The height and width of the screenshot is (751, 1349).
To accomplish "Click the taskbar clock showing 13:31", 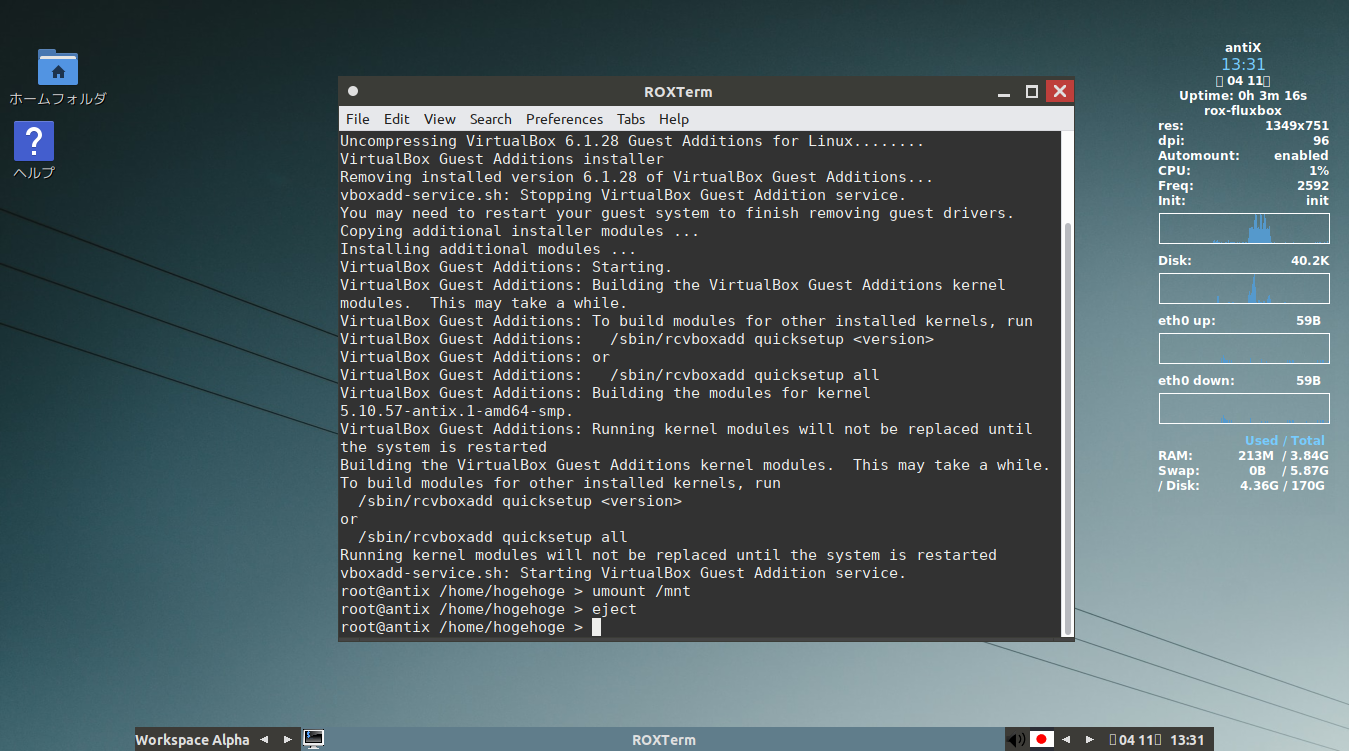I will 1187,740.
